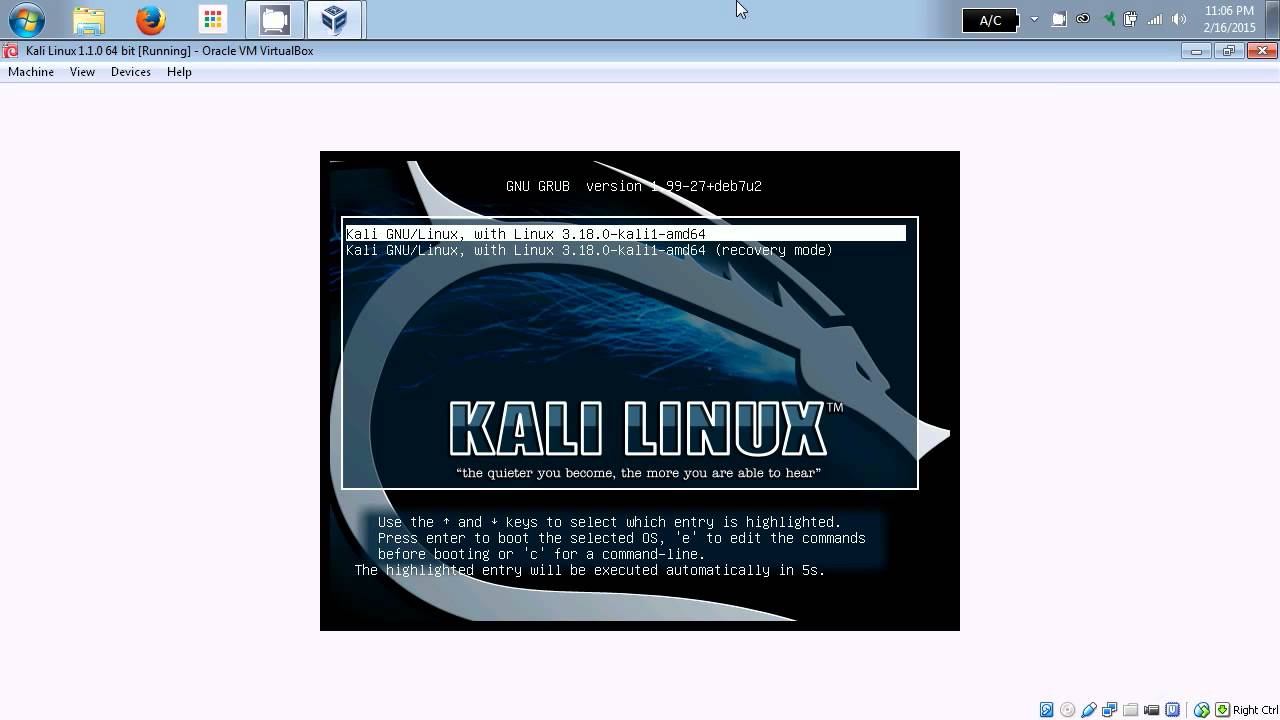Click the A/C battery indicator in tray
1280x720 pixels.
[990, 20]
